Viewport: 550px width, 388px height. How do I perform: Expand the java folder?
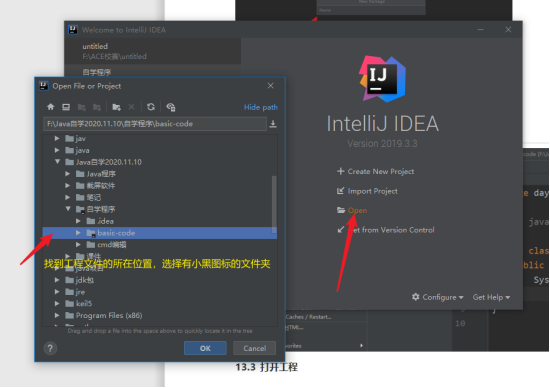click(57, 150)
